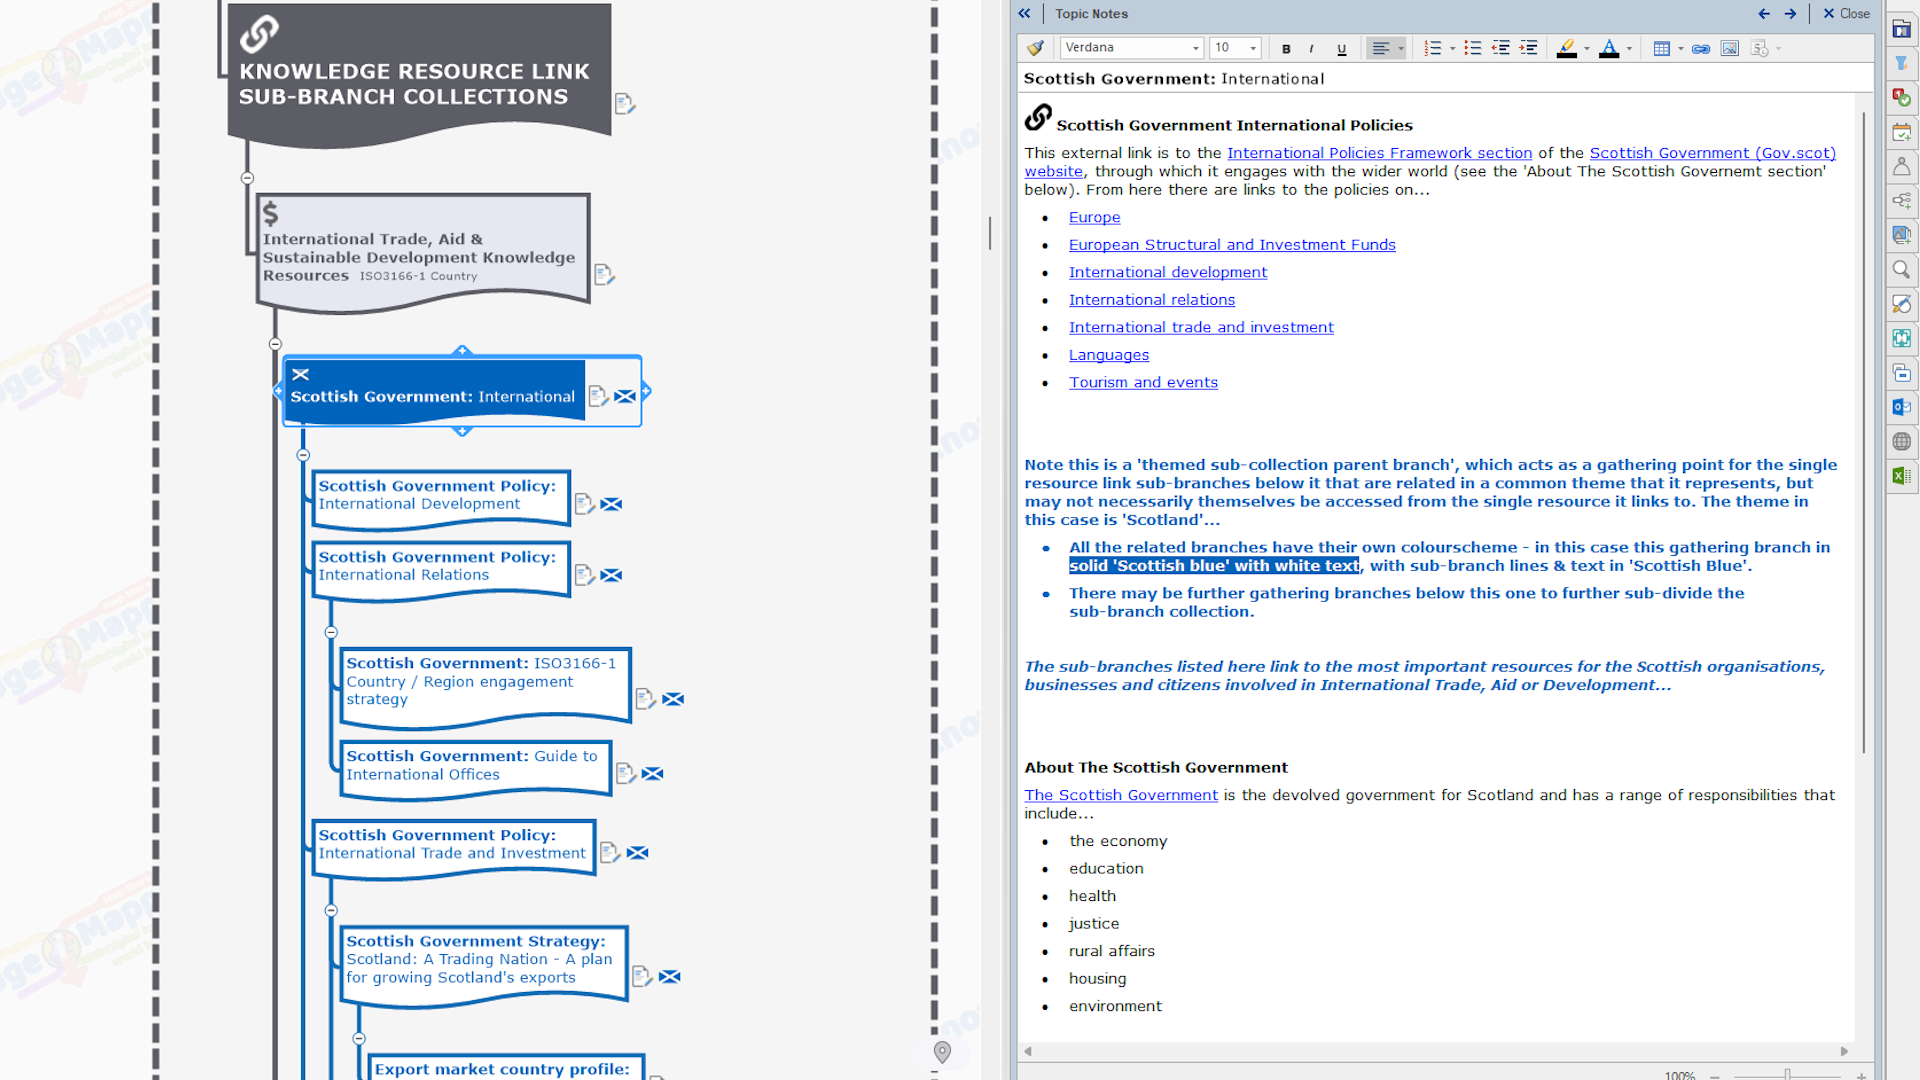Insert image into topic notes
1920x1080 pixels.
click(x=1729, y=48)
